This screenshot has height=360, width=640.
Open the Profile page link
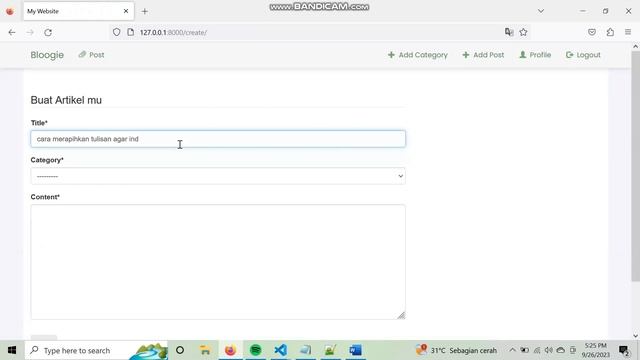click(535, 55)
